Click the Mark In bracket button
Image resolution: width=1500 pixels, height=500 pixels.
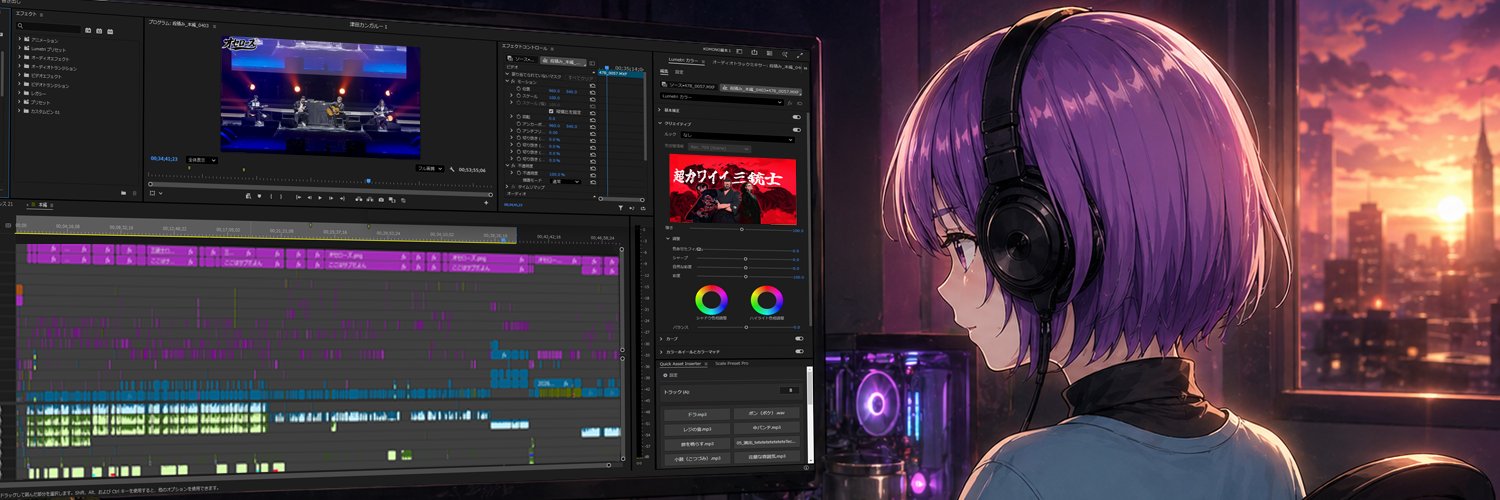[271, 196]
